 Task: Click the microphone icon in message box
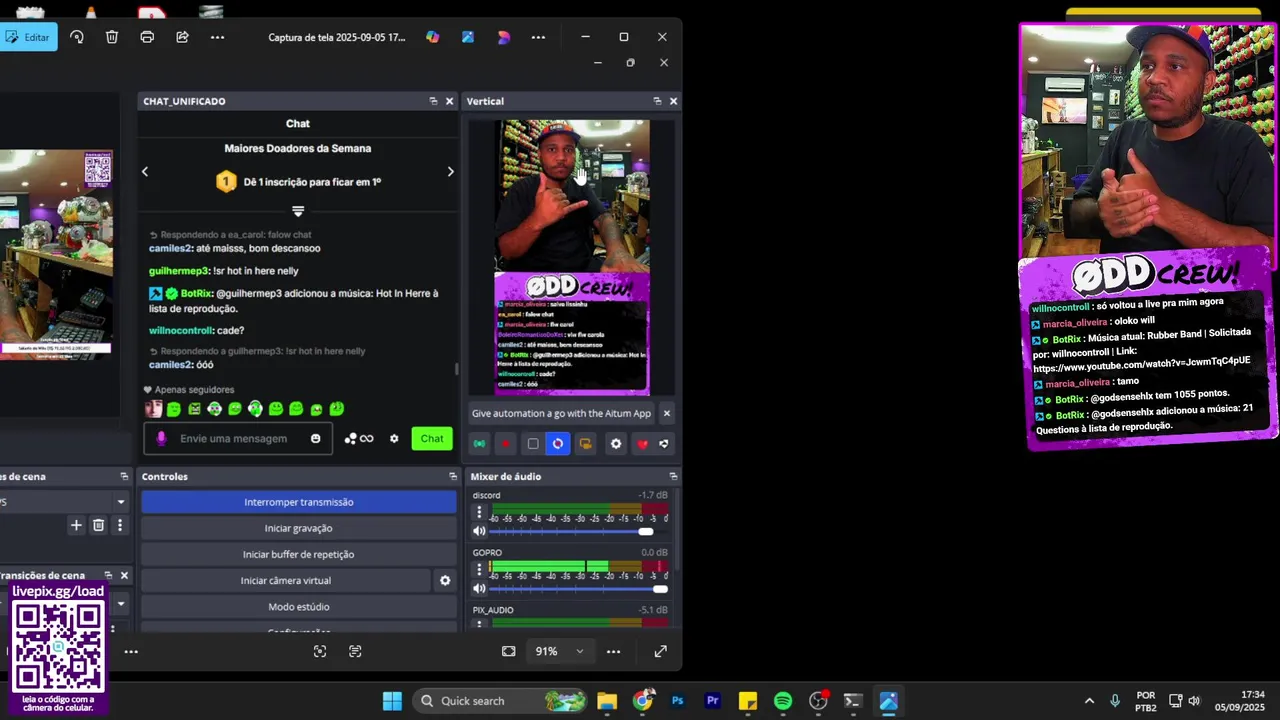tap(161, 438)
